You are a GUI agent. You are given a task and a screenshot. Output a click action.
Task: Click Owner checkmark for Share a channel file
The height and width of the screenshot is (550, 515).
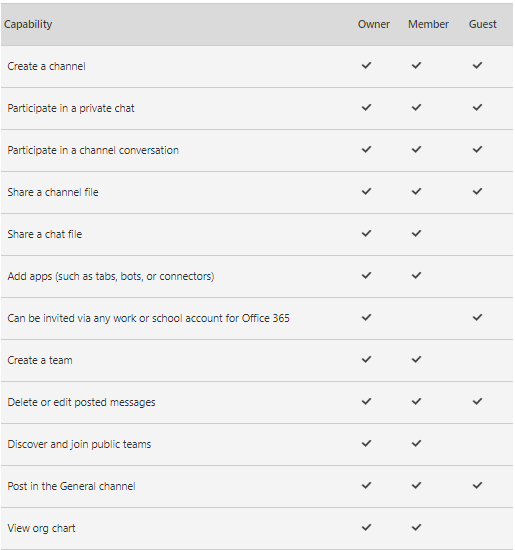pos(366,192)
